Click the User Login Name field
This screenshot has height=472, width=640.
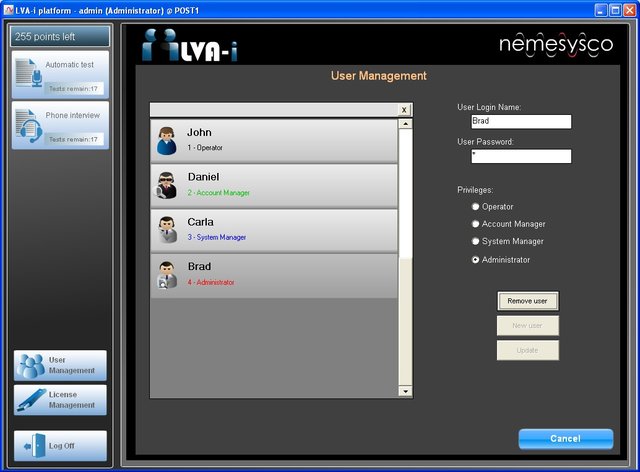[x=521, y=121]
